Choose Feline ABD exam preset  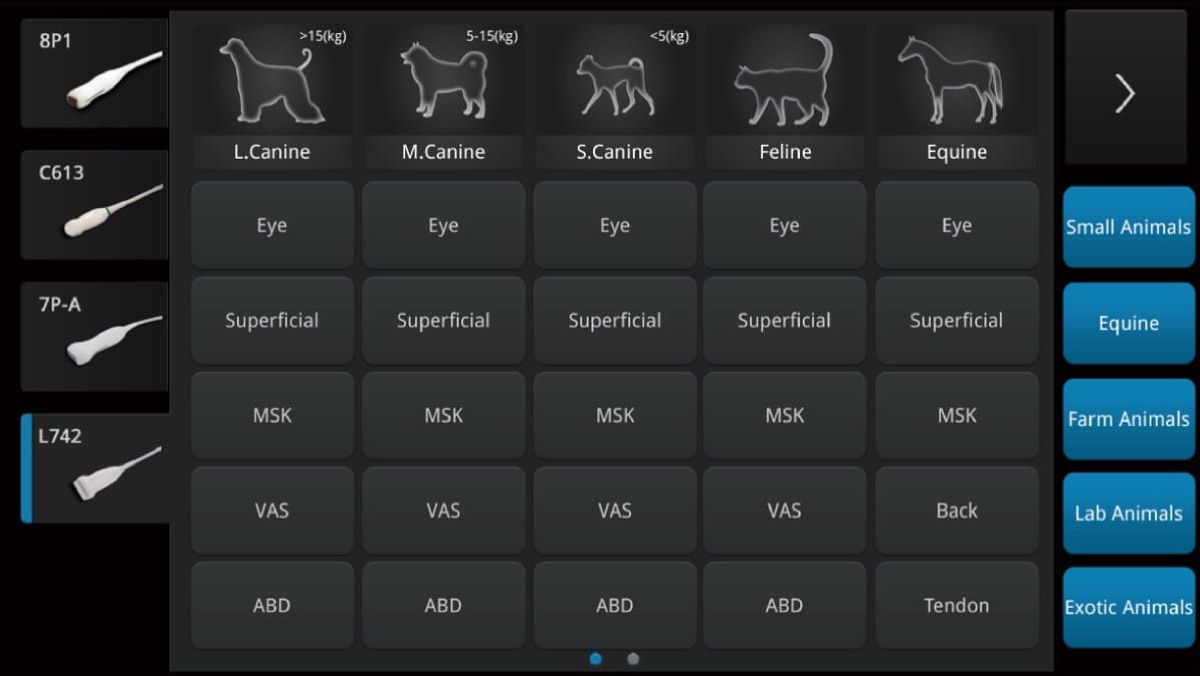pyautogui.click(x=784, y=605)
